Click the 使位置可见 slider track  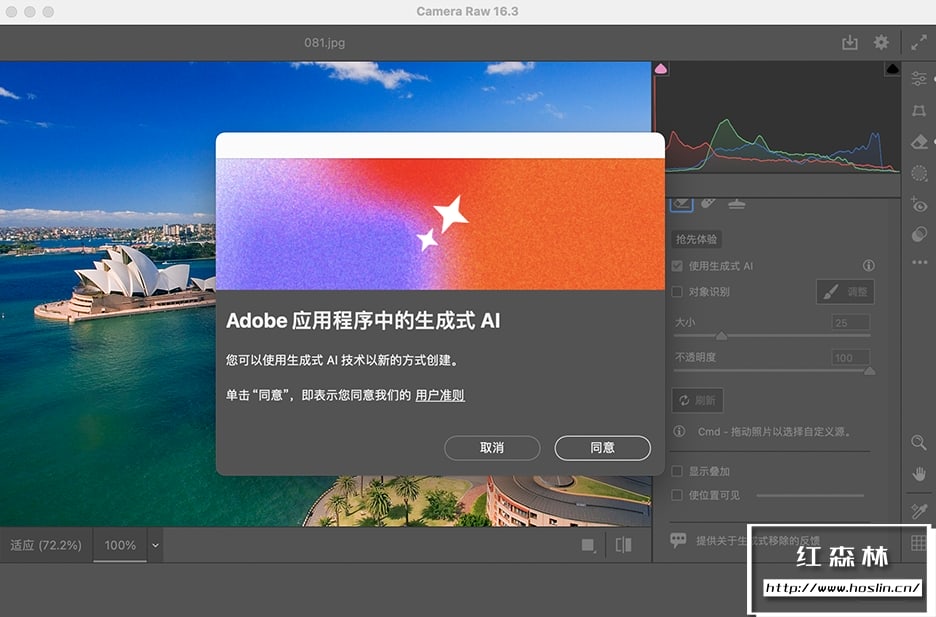(810, 495)
